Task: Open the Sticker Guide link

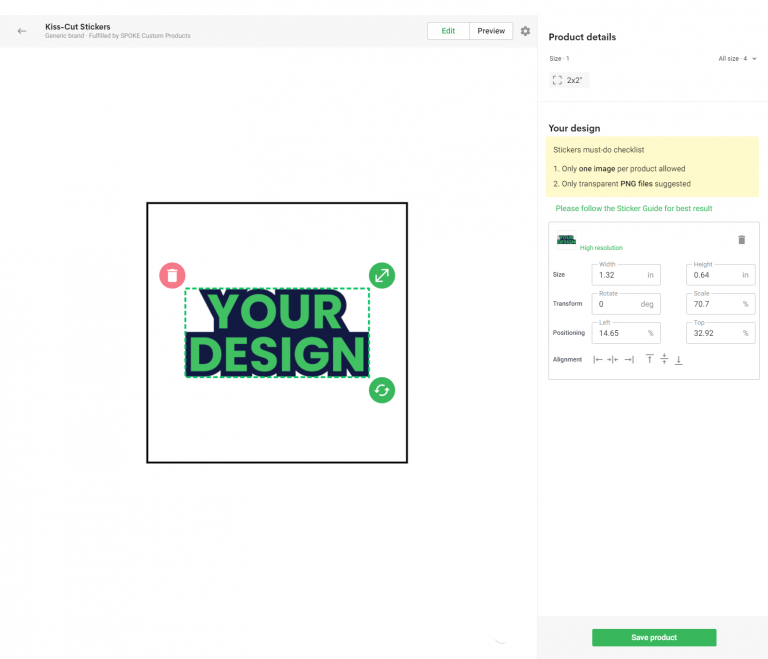Action: (634, 208)
